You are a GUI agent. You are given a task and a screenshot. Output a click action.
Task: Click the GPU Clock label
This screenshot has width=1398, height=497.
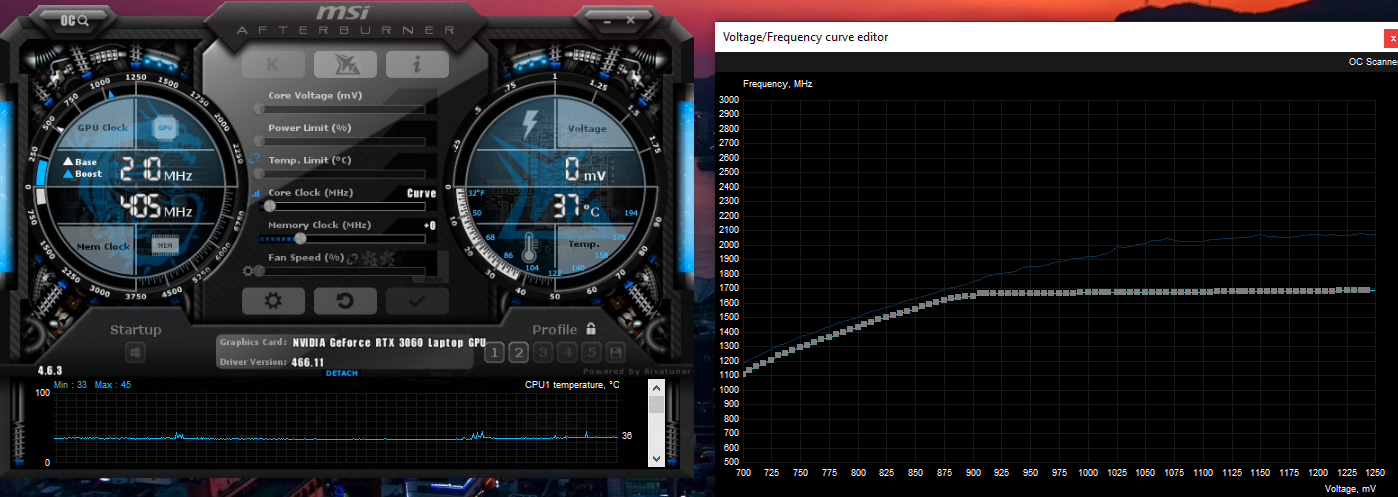click(102, 128)
